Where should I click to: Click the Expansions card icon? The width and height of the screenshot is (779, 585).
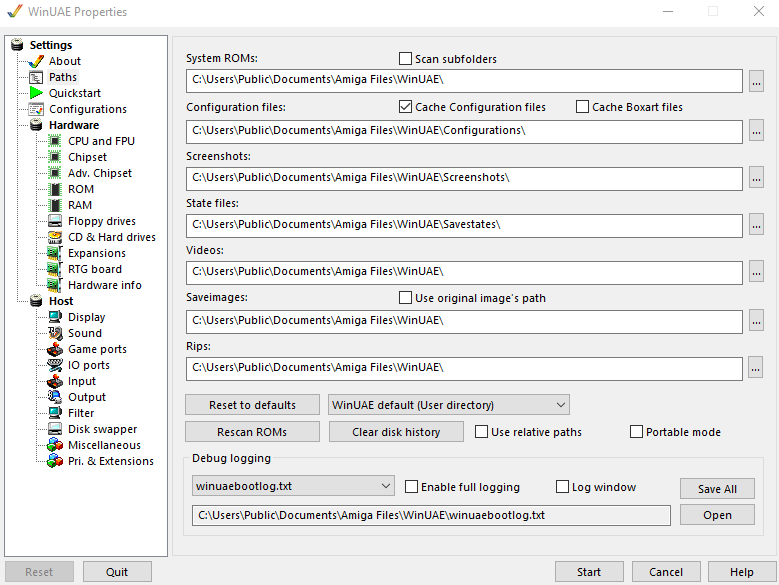[x=55, y=253]
